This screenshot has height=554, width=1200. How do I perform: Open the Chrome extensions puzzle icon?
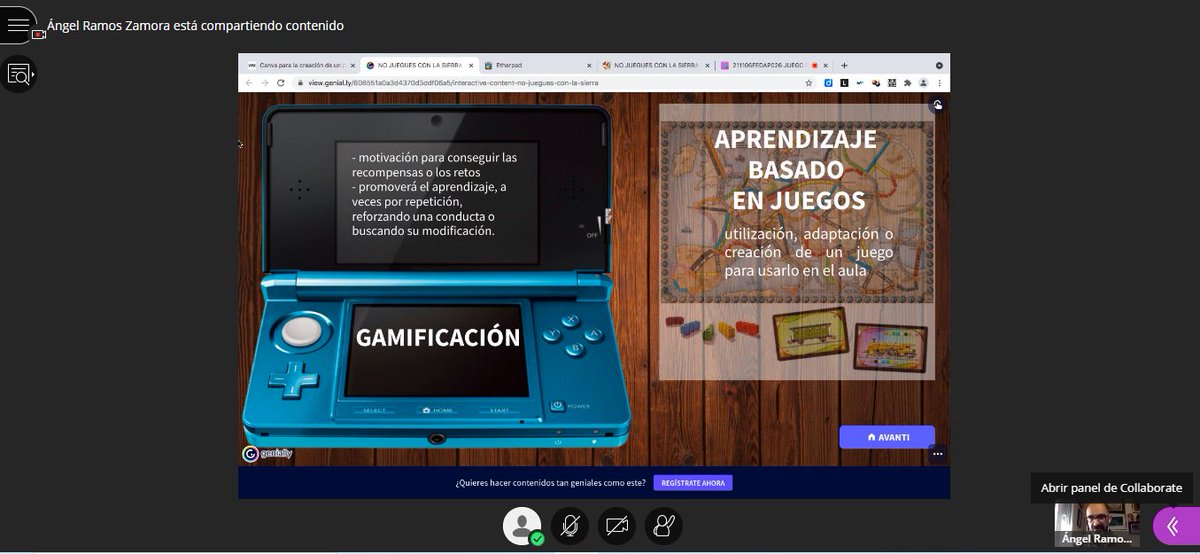[907, 83]
